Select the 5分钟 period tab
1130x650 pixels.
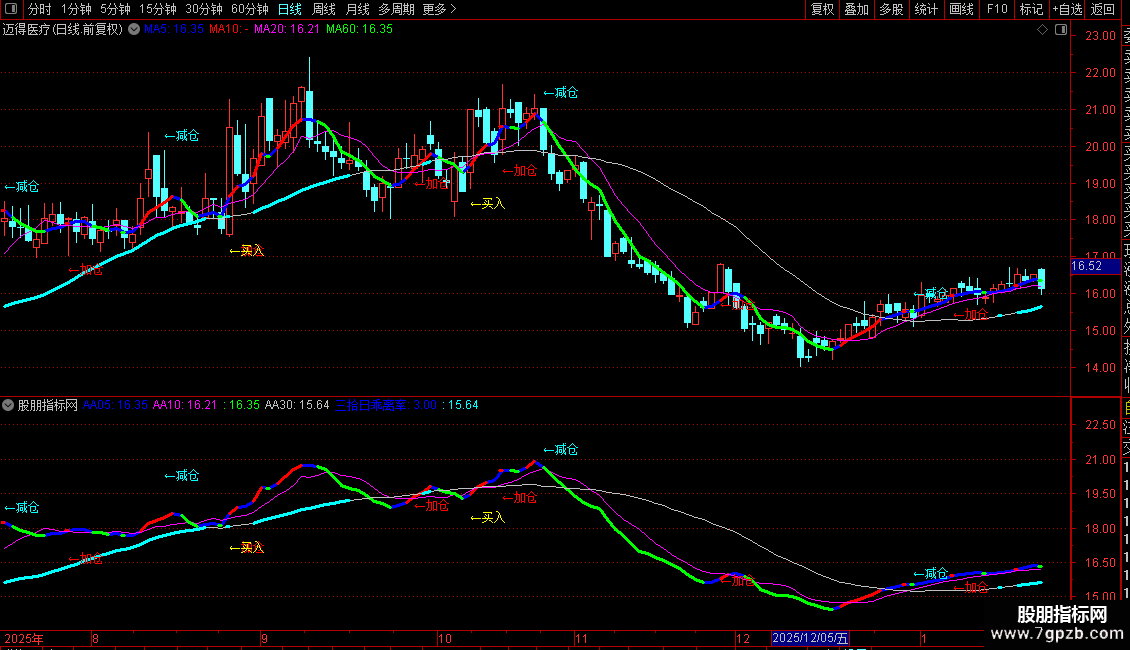[x=115, y=9]
